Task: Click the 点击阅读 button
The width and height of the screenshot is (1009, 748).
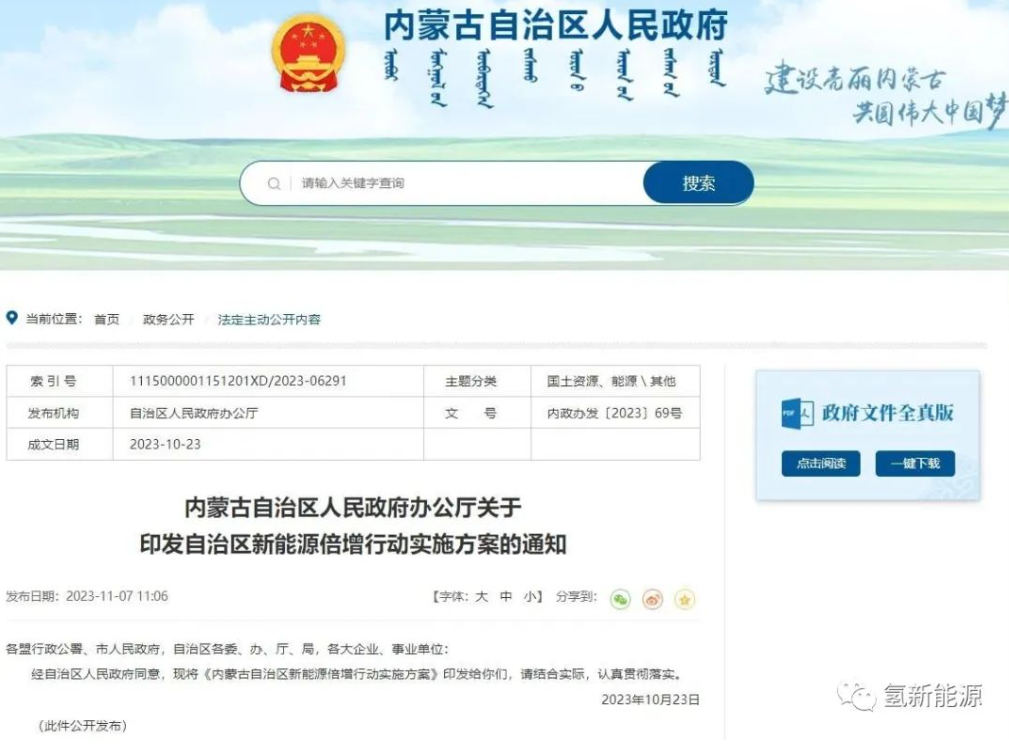Action: coord(820,464)
